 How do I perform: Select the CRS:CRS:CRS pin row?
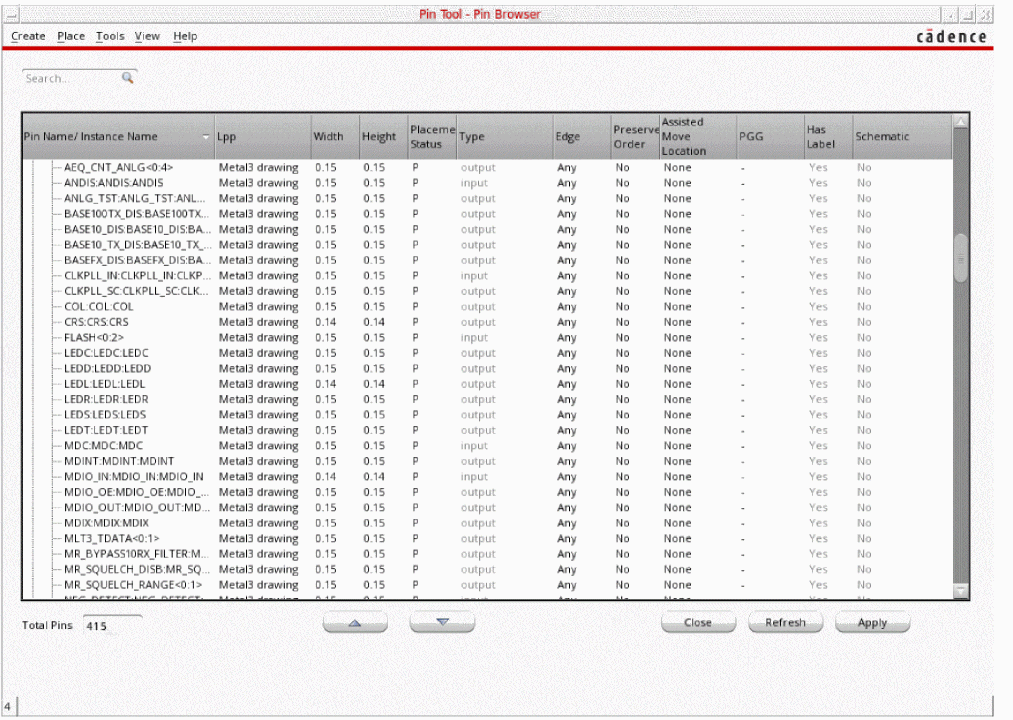[x=487, y=322]
